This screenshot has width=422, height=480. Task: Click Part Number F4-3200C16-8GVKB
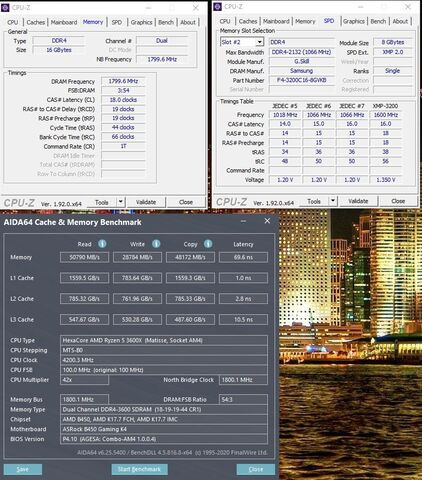coord(302,80)
